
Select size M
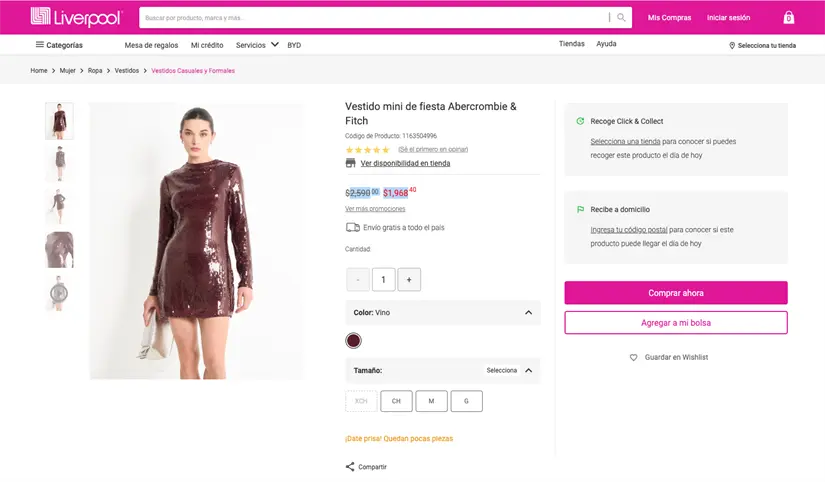tap(431, 401)
